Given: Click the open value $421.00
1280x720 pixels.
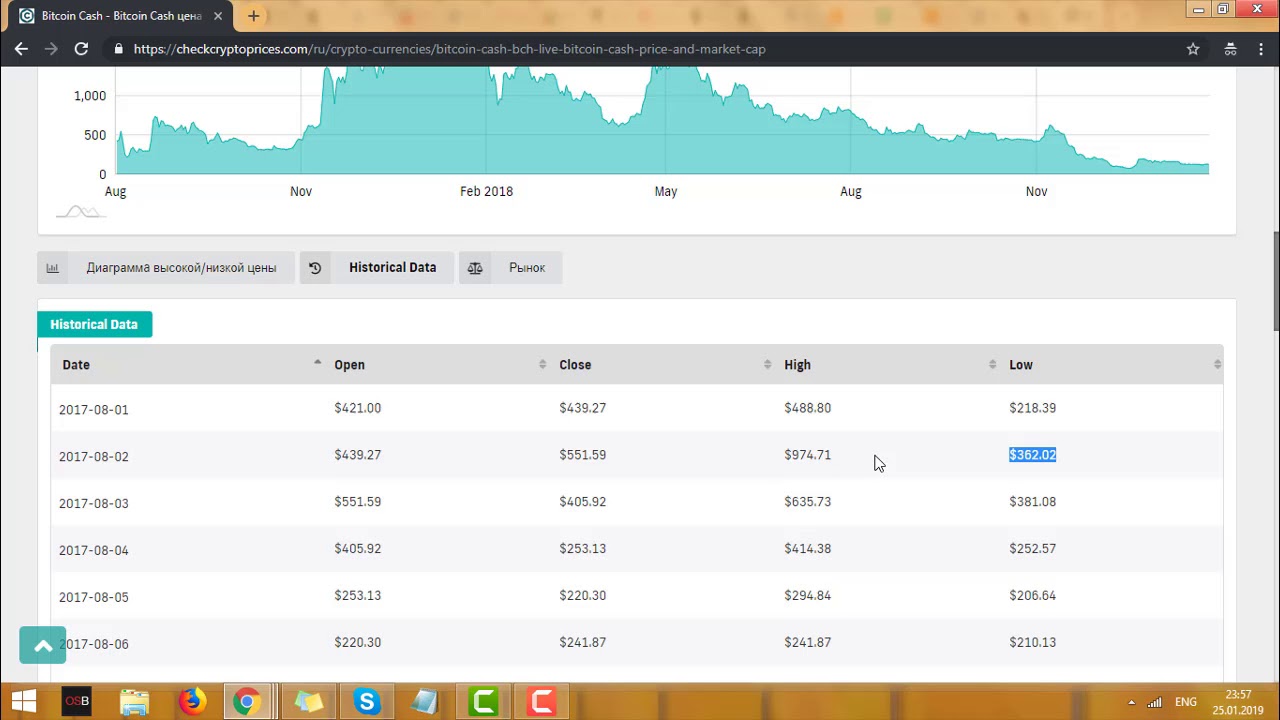Looking at the screenshot, I should point(357,408).
